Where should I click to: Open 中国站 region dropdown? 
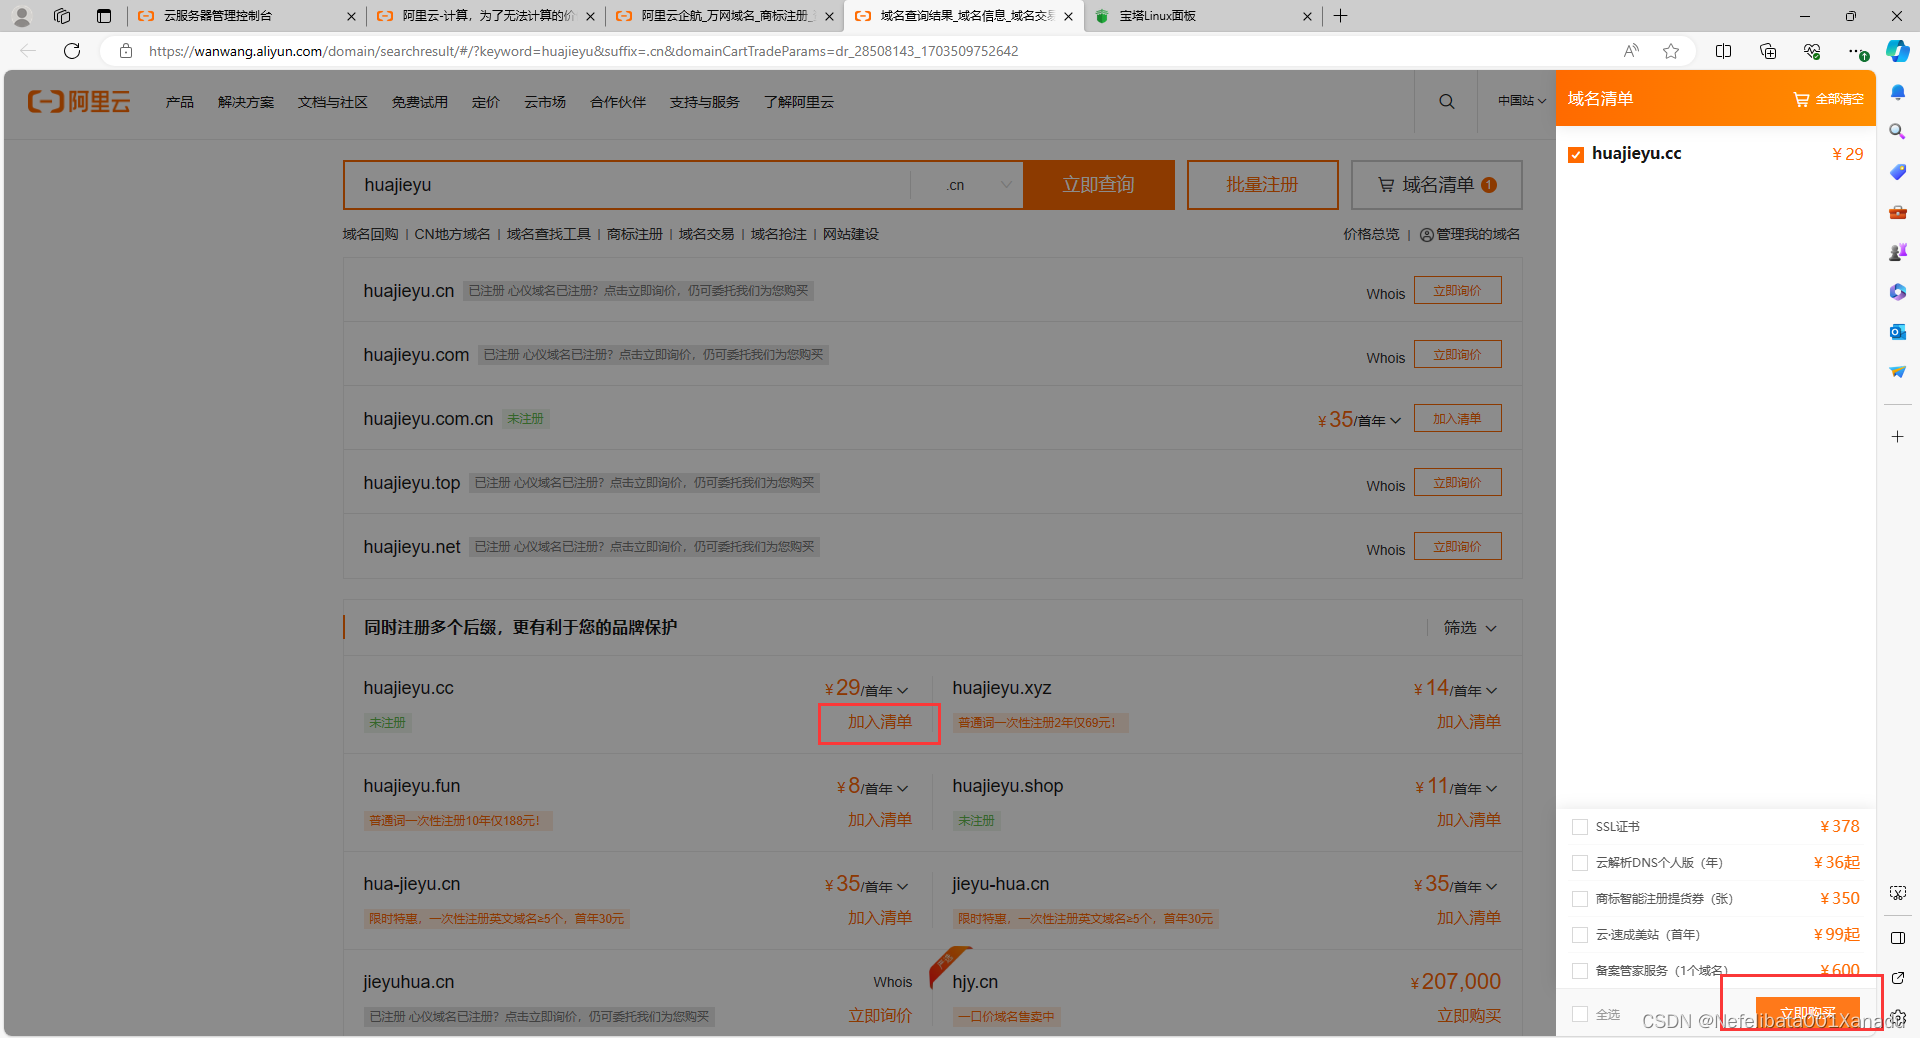pyautogui.click(x=1521, y=101)
